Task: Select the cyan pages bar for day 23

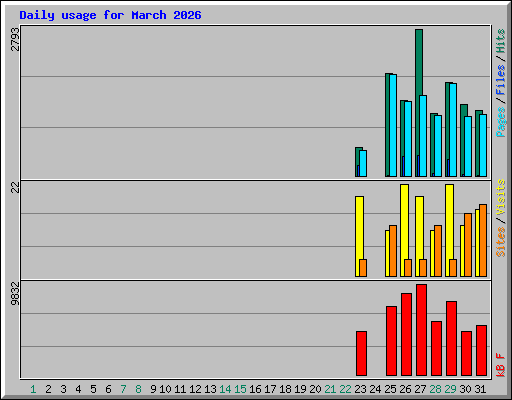Action: pos(363,163)
